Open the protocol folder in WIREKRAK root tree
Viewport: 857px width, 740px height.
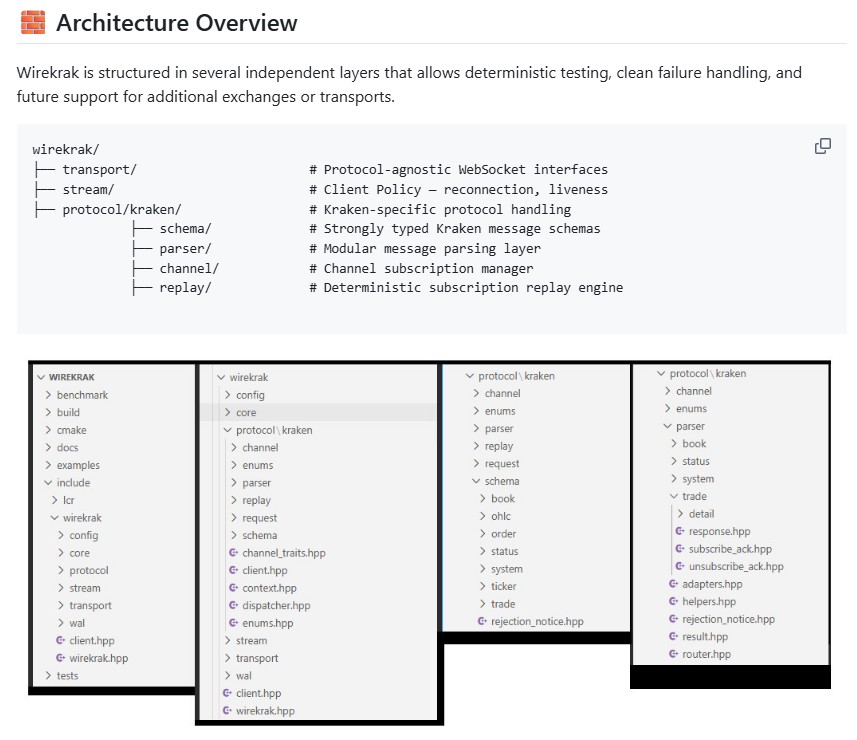[89, 570]
